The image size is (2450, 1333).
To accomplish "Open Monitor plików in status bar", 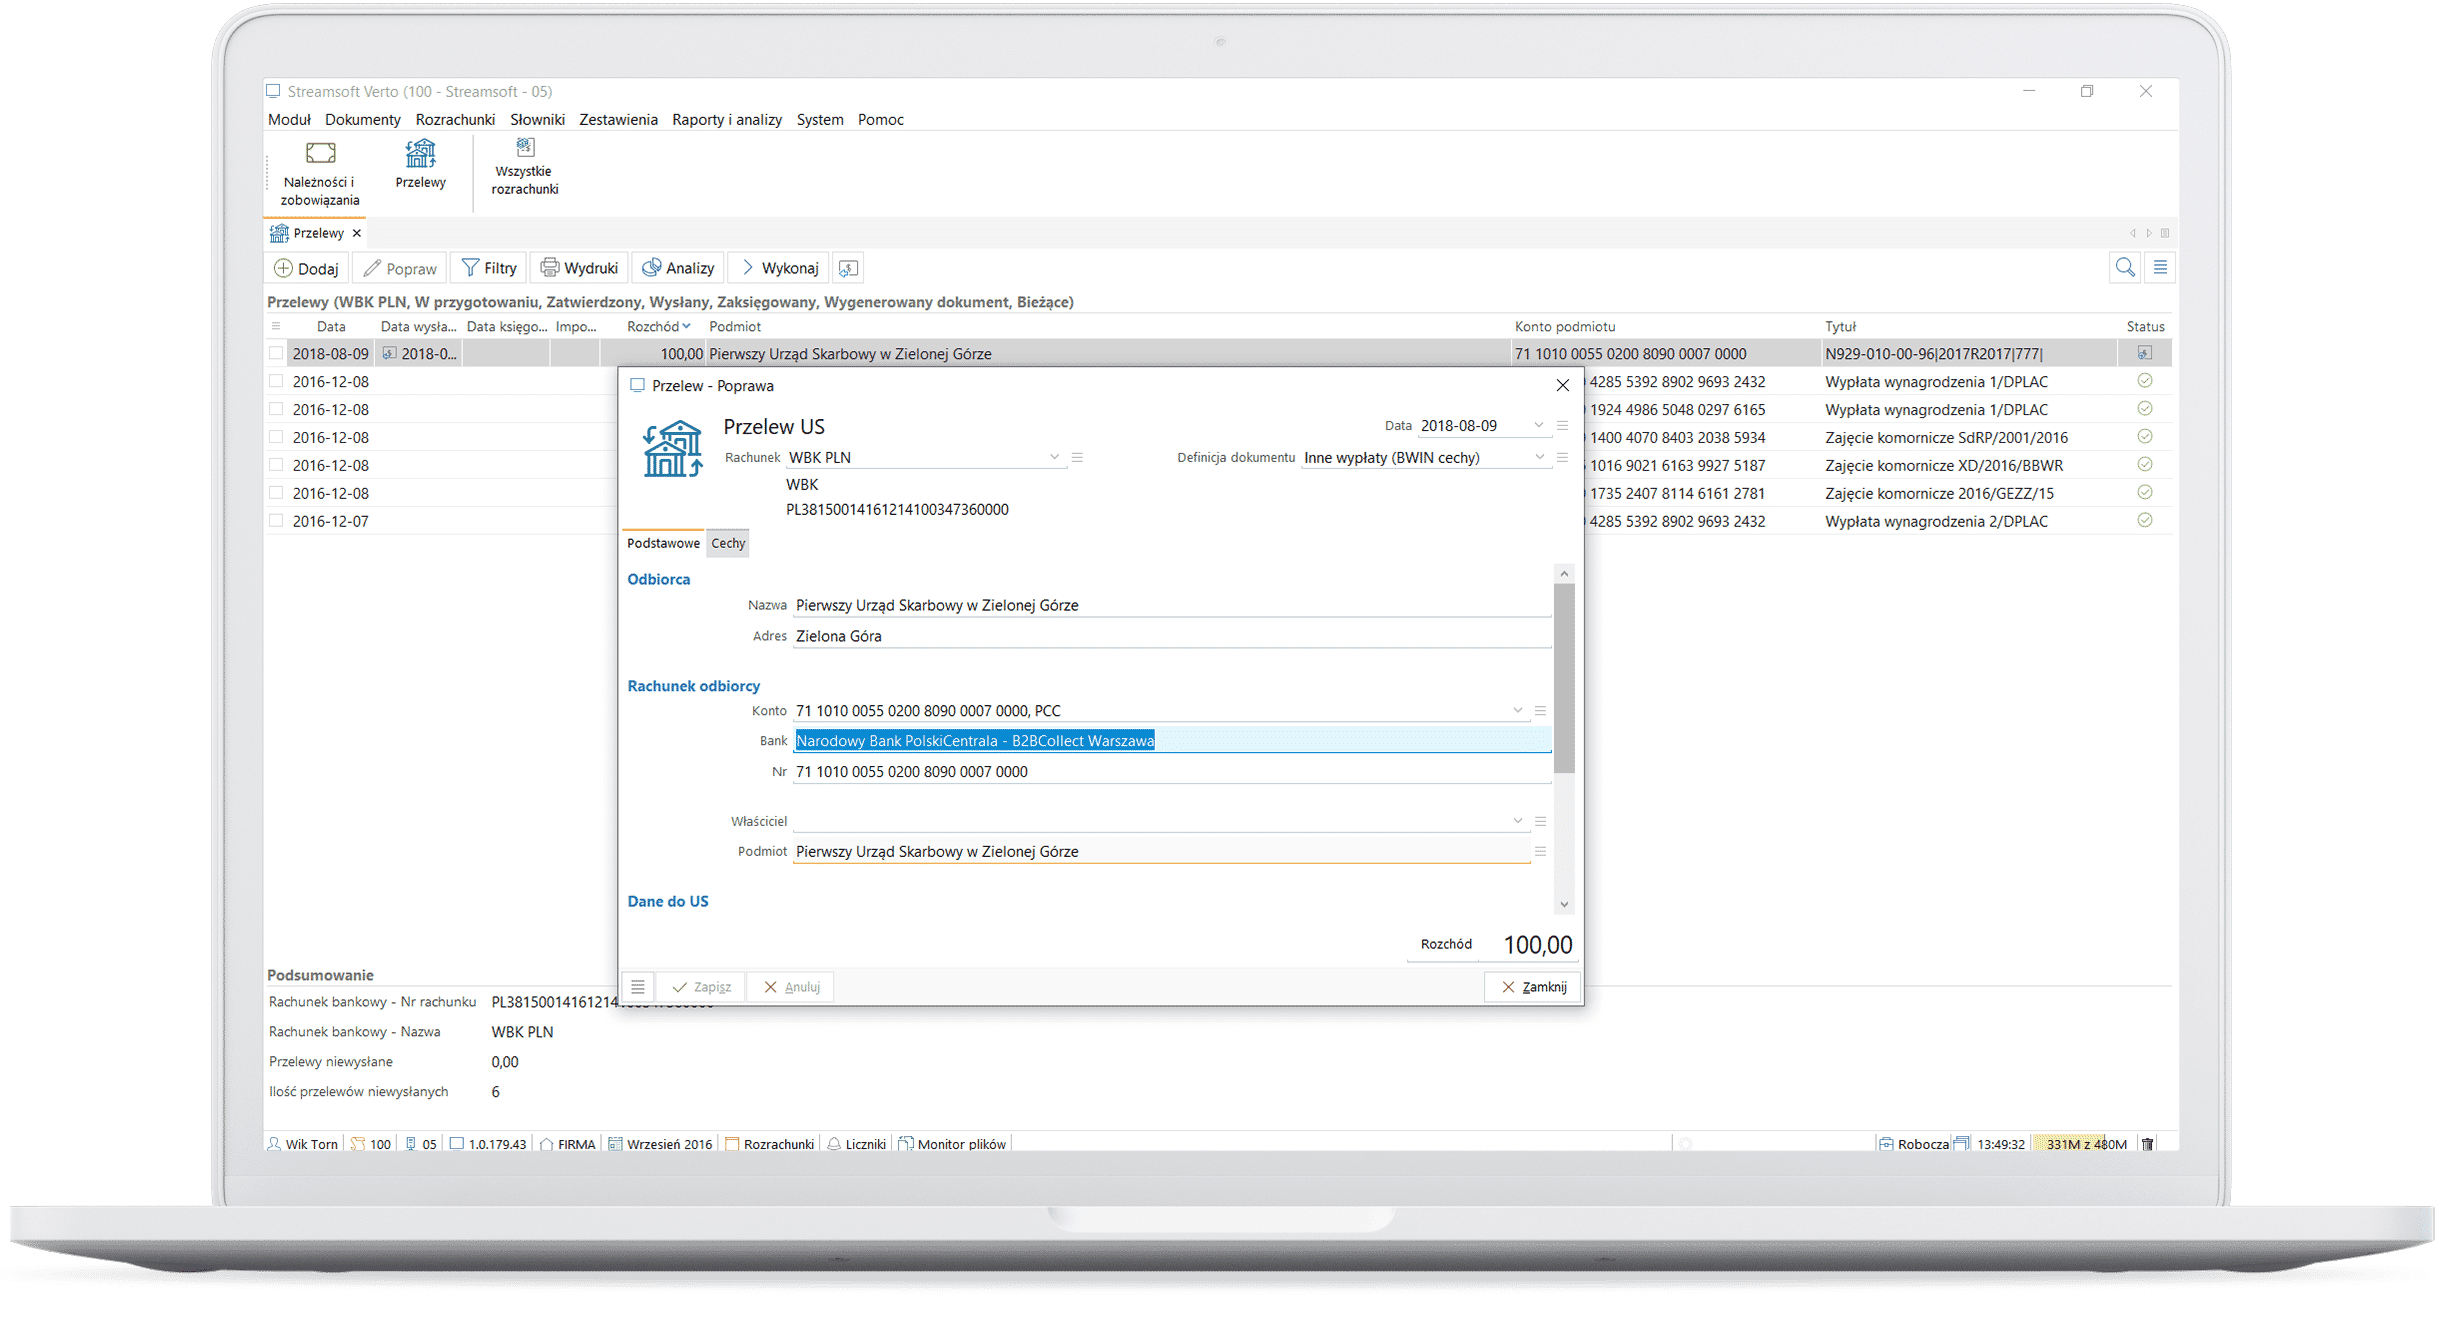I will [952, 1144].
